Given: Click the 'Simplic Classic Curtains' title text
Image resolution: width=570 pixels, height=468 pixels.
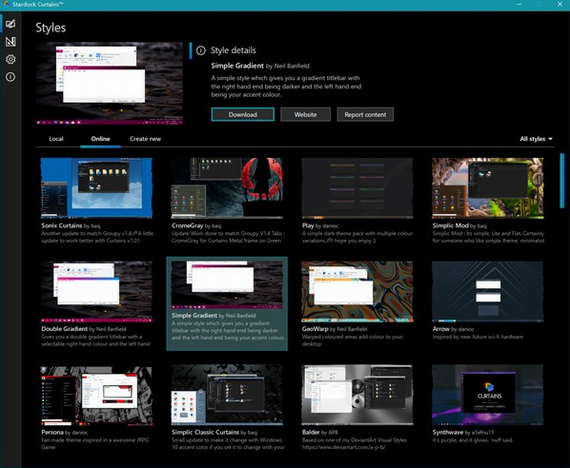Looking at the screenshot, I should pos(205,432).
